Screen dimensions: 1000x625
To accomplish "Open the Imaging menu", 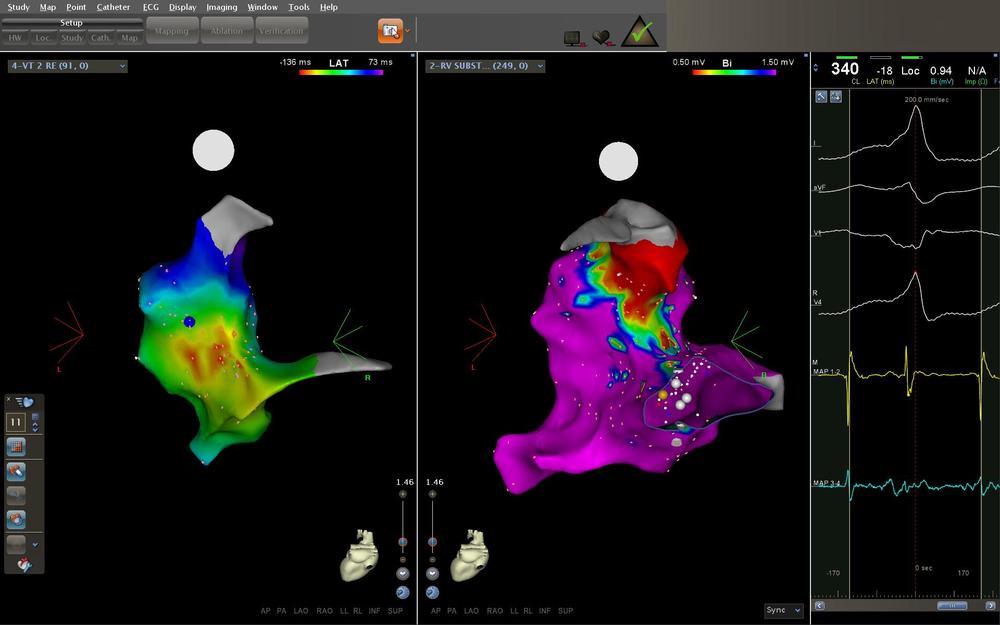I will (x=221, y=7).
